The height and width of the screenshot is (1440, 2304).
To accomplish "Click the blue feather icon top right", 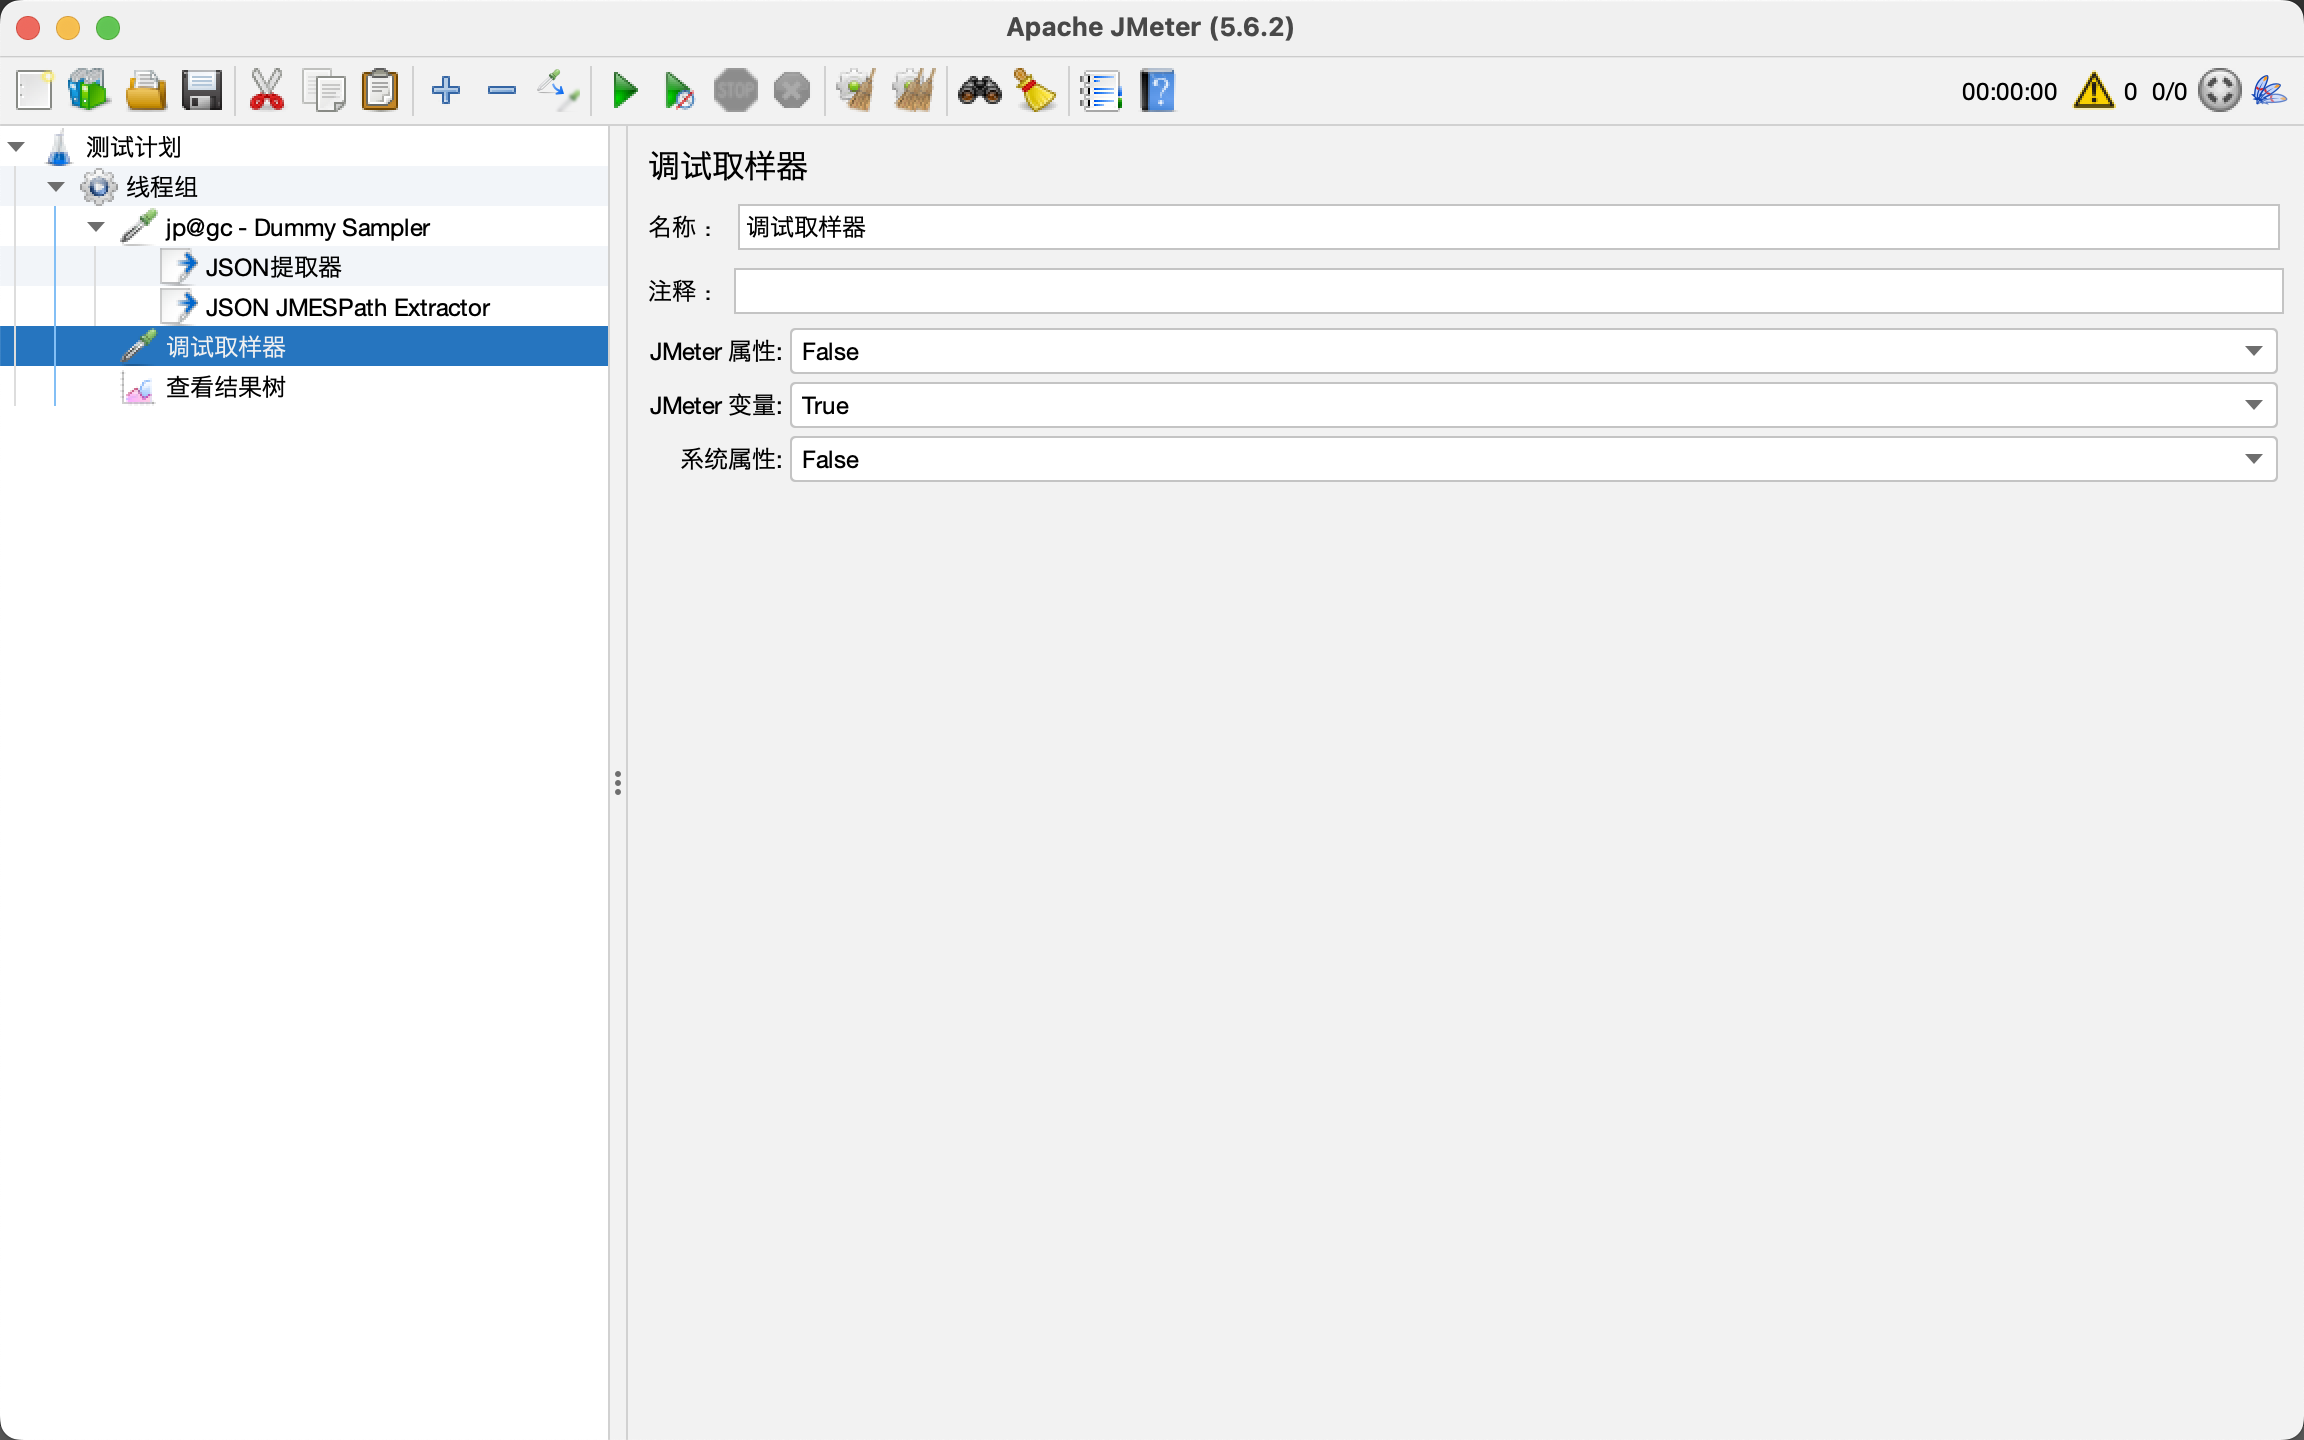I will click(2269, 91).
